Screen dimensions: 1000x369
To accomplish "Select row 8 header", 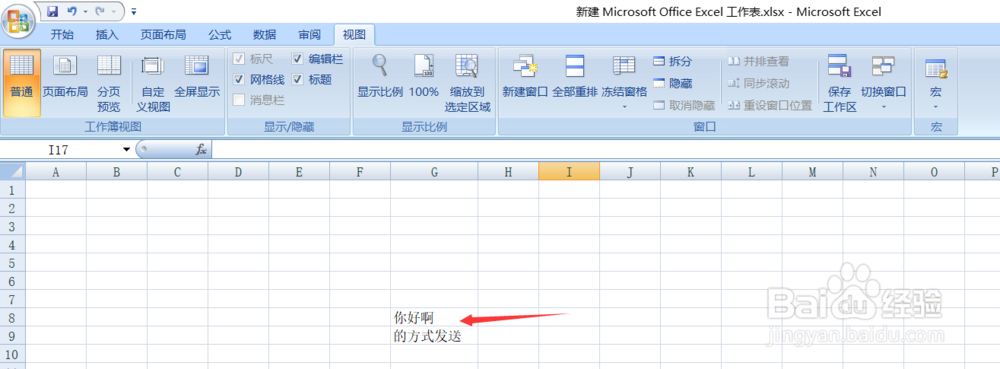I will click(13, 317).
